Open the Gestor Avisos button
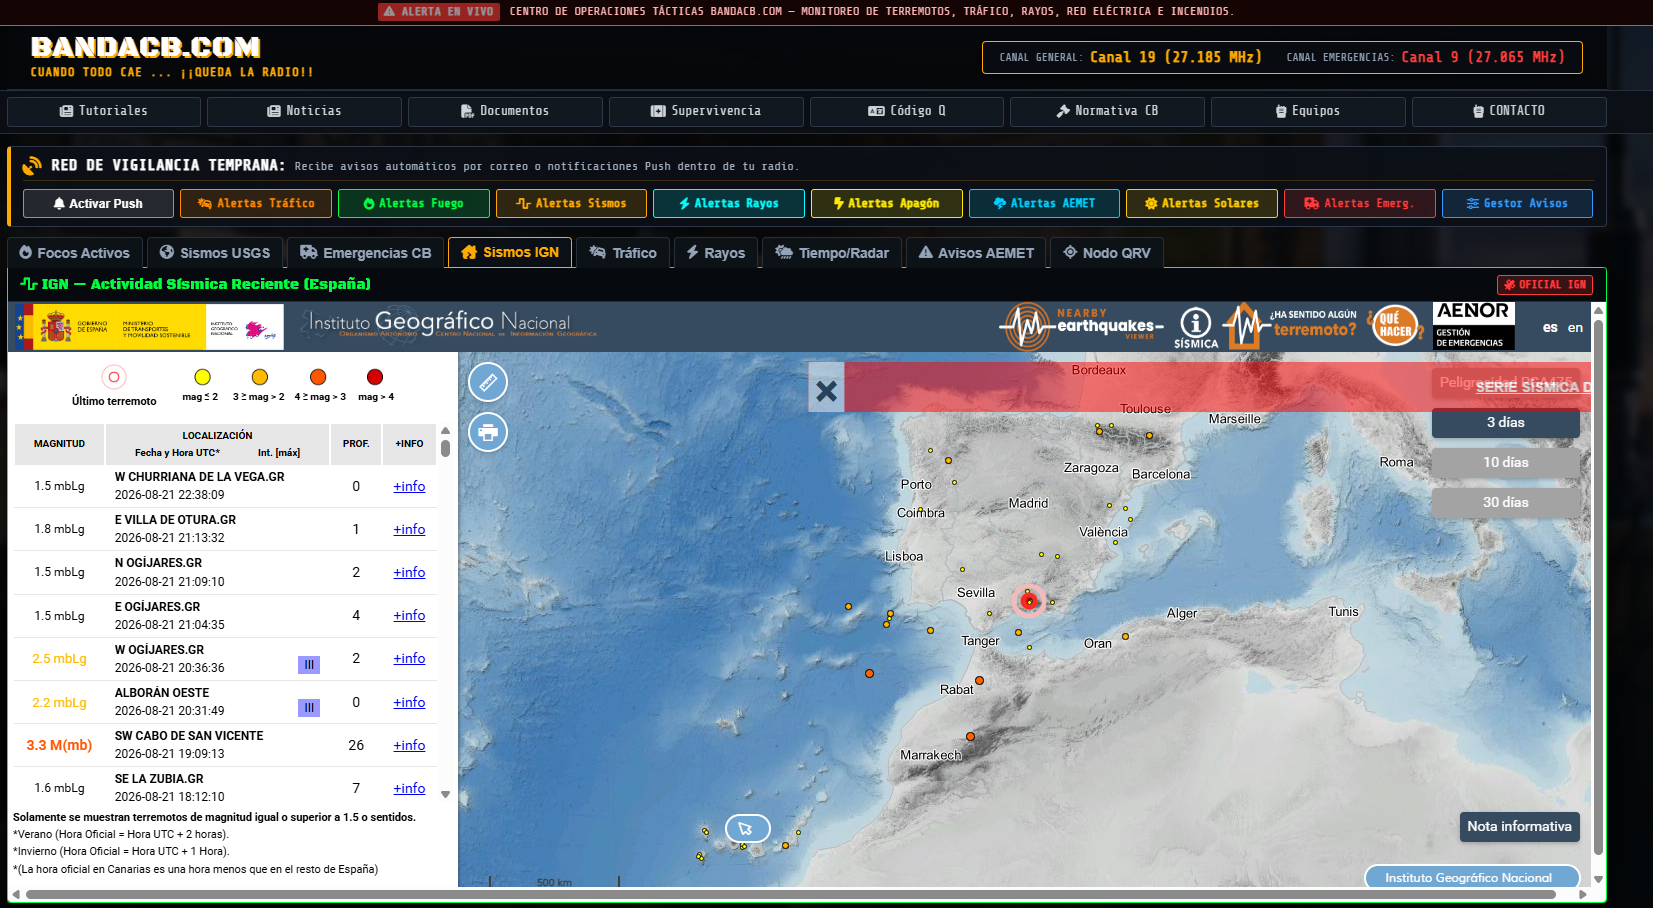1653x908 pixels. tap(1517, 204)
